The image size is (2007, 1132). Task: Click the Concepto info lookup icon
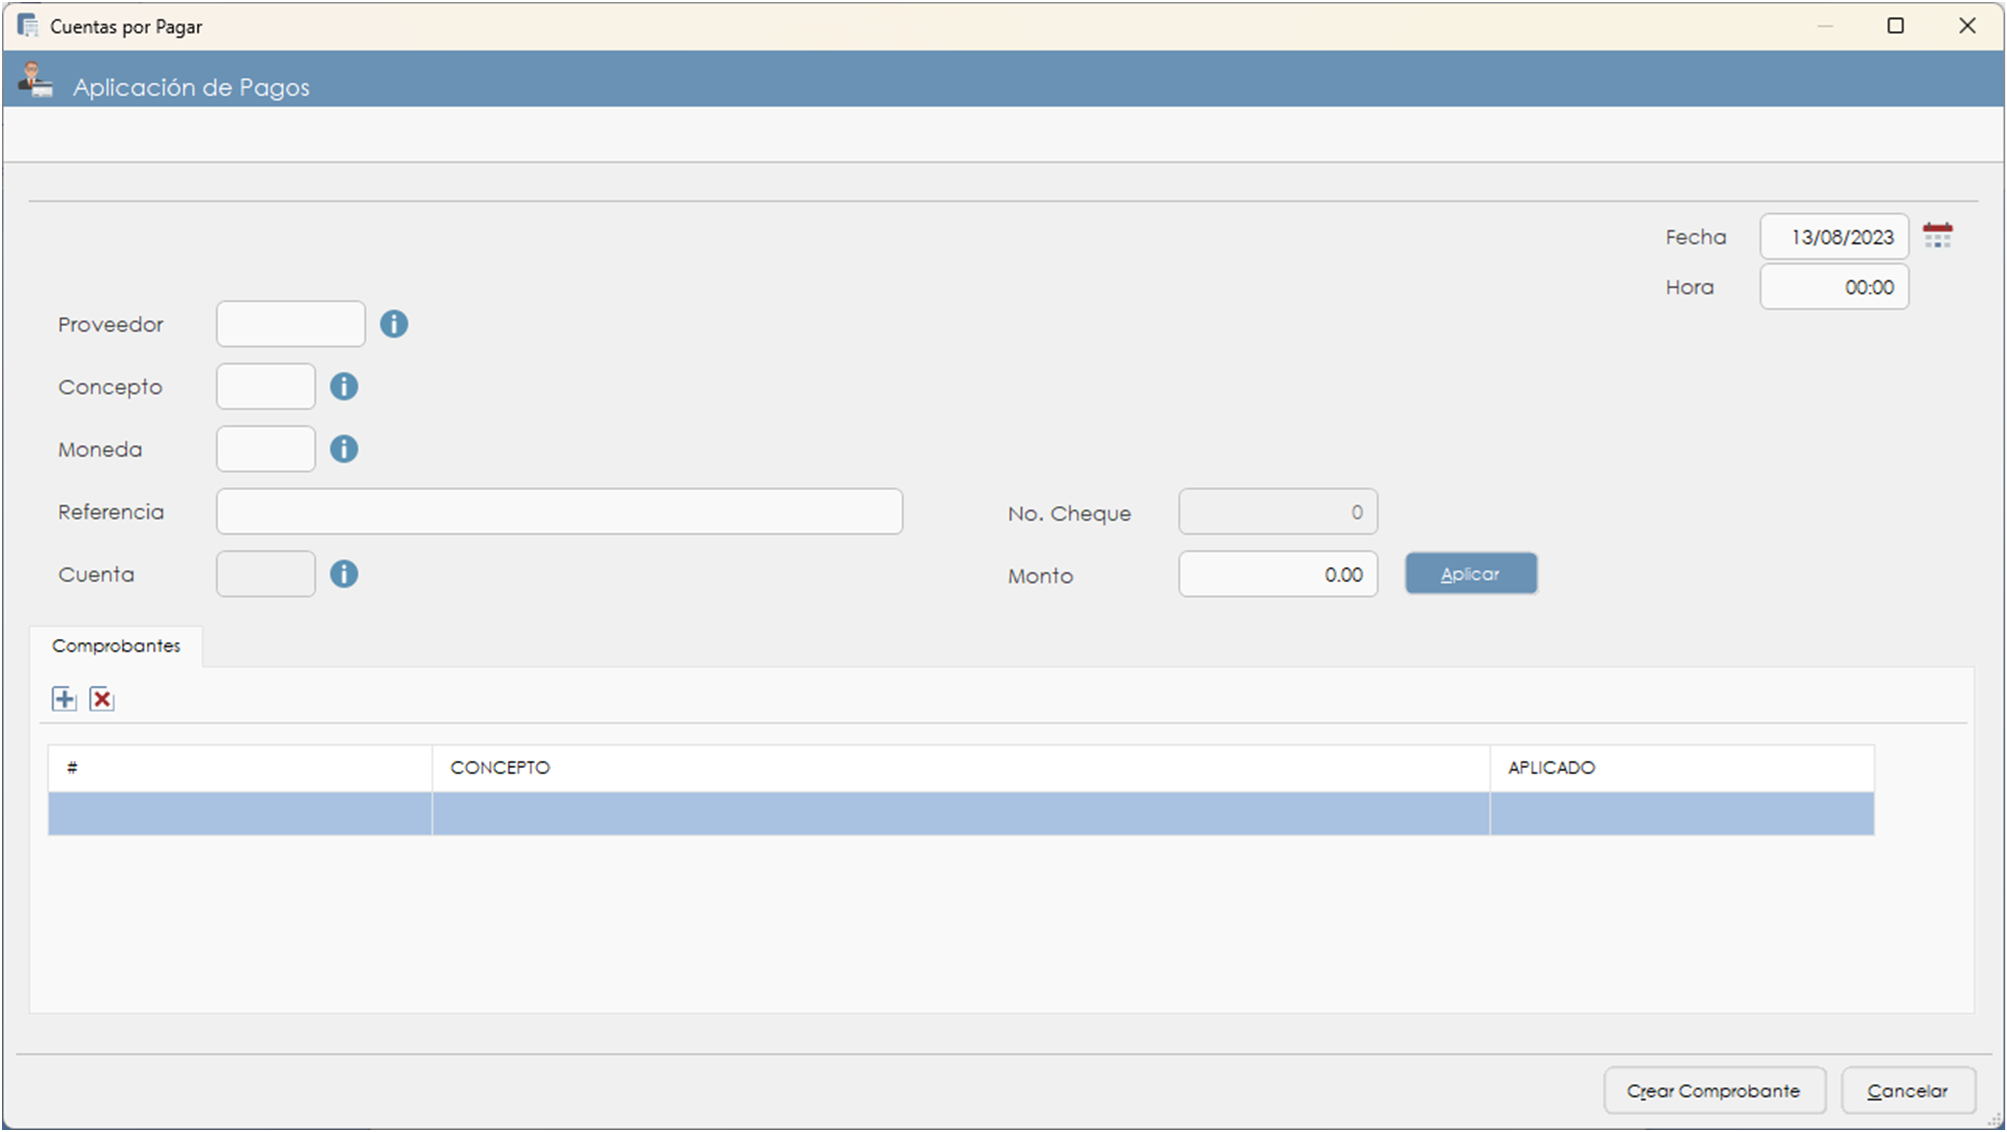pyautogui.click(x=344, y=387)
